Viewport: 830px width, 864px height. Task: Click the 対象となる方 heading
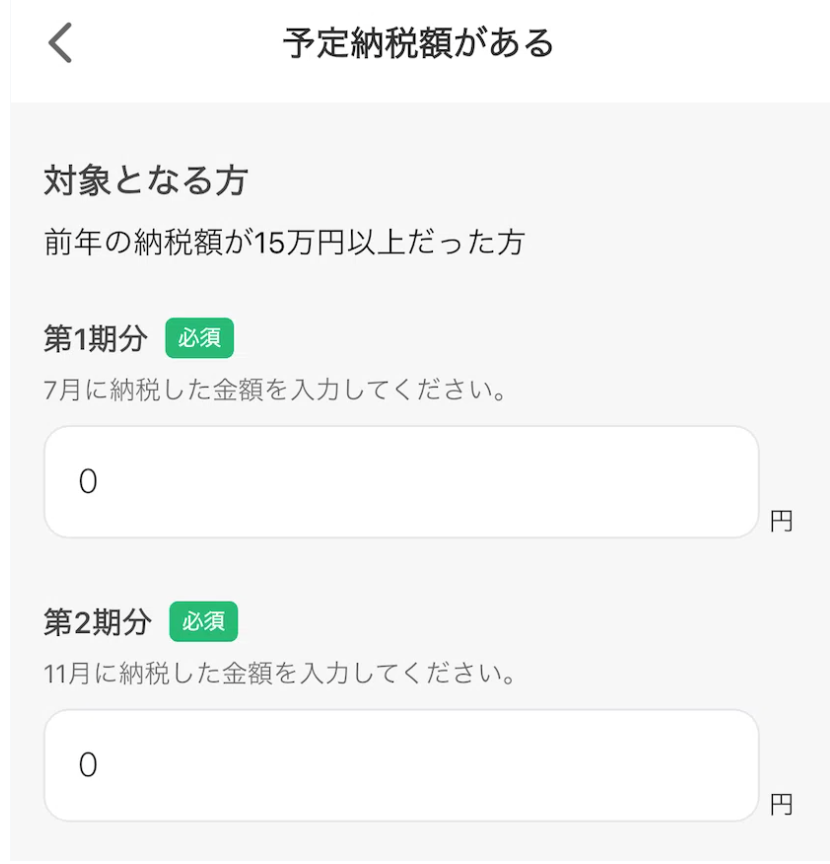(x=146, y=182)
